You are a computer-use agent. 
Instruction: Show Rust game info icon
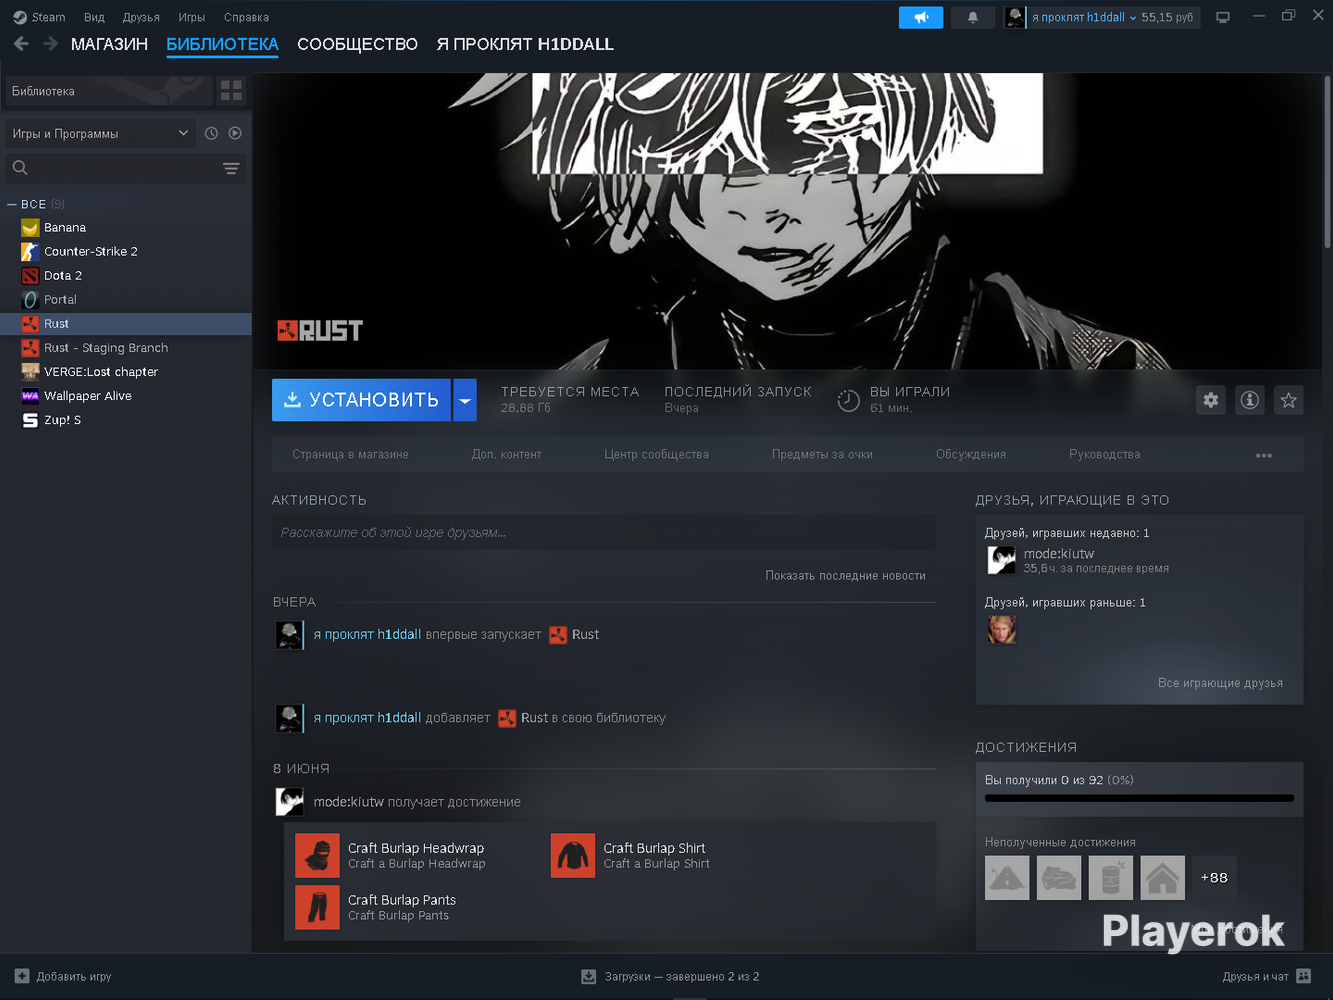pos(1250,400)
